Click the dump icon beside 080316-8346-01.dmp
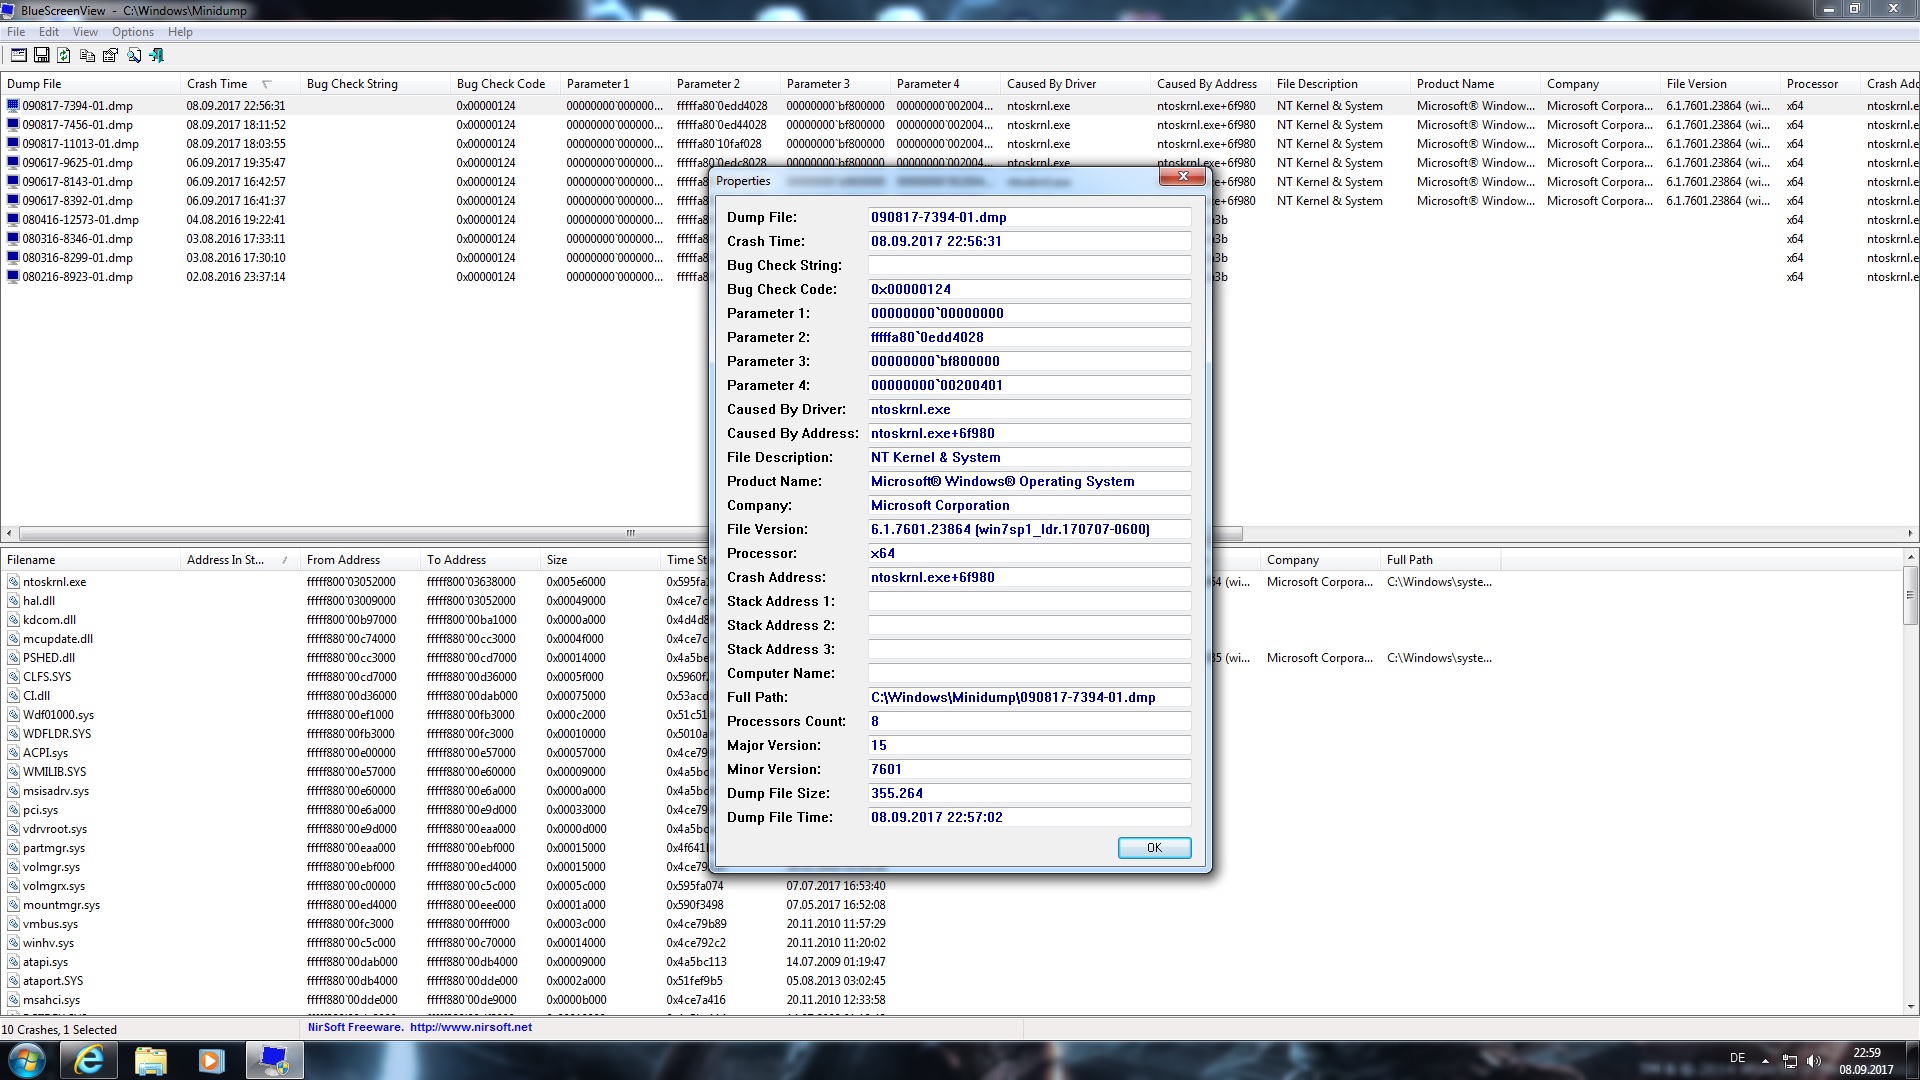Screen dimensions: 1920x1080 [13, 239]
